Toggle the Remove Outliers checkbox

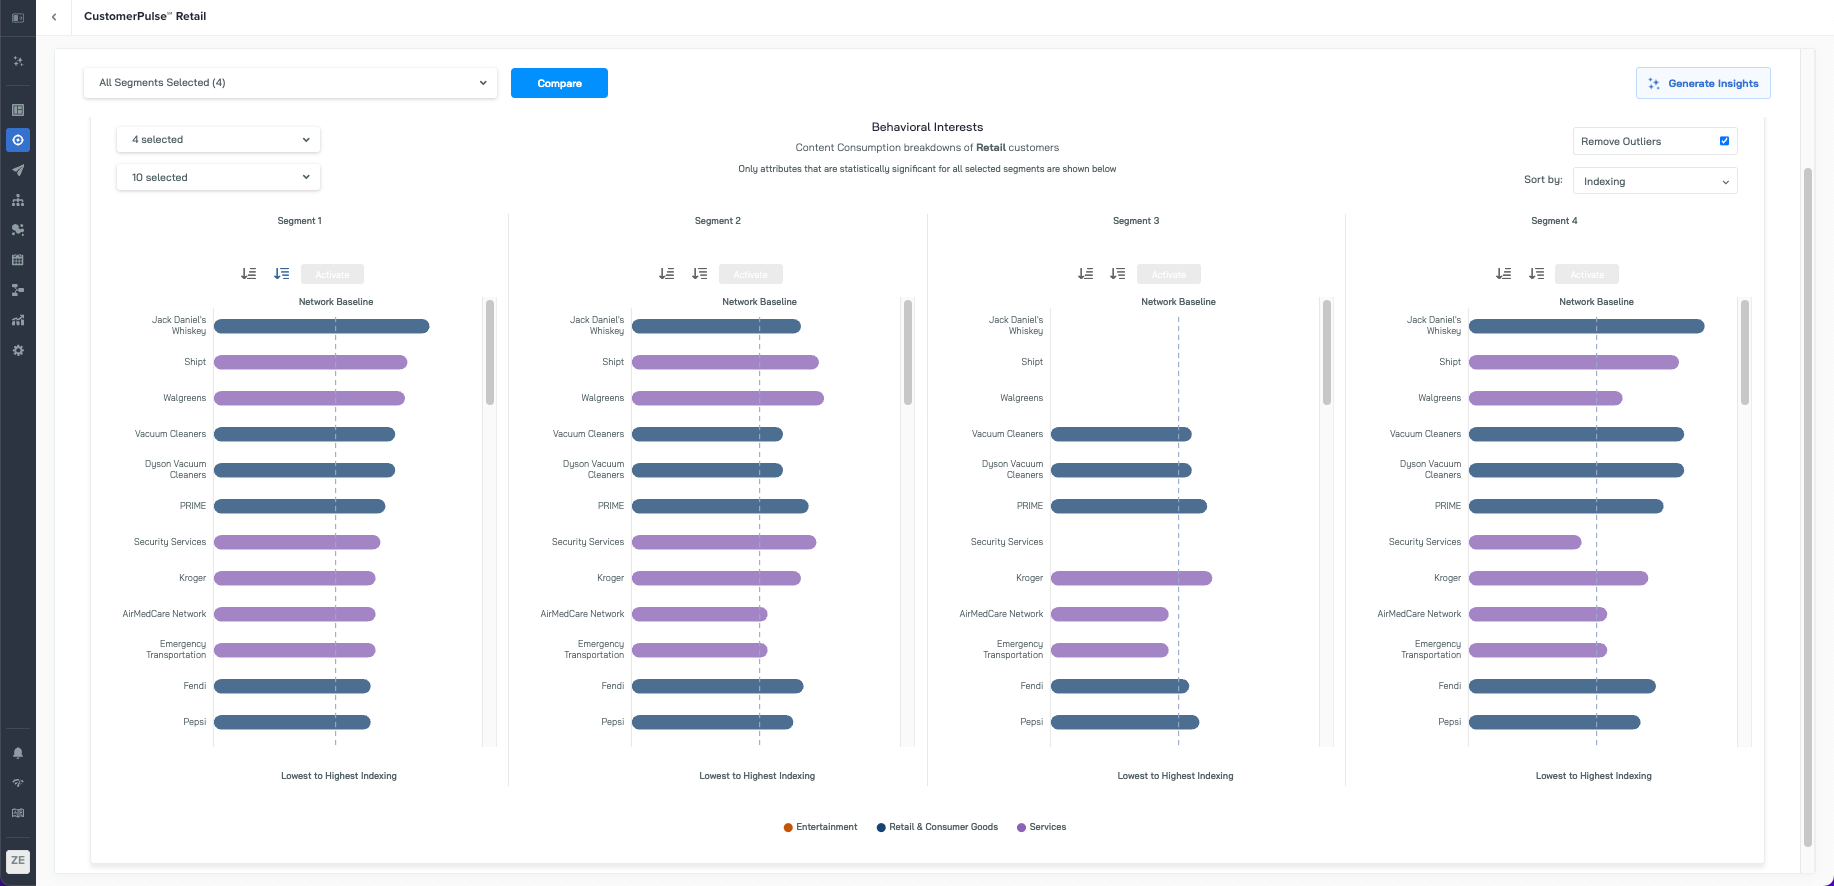(x=1724, y=141)
